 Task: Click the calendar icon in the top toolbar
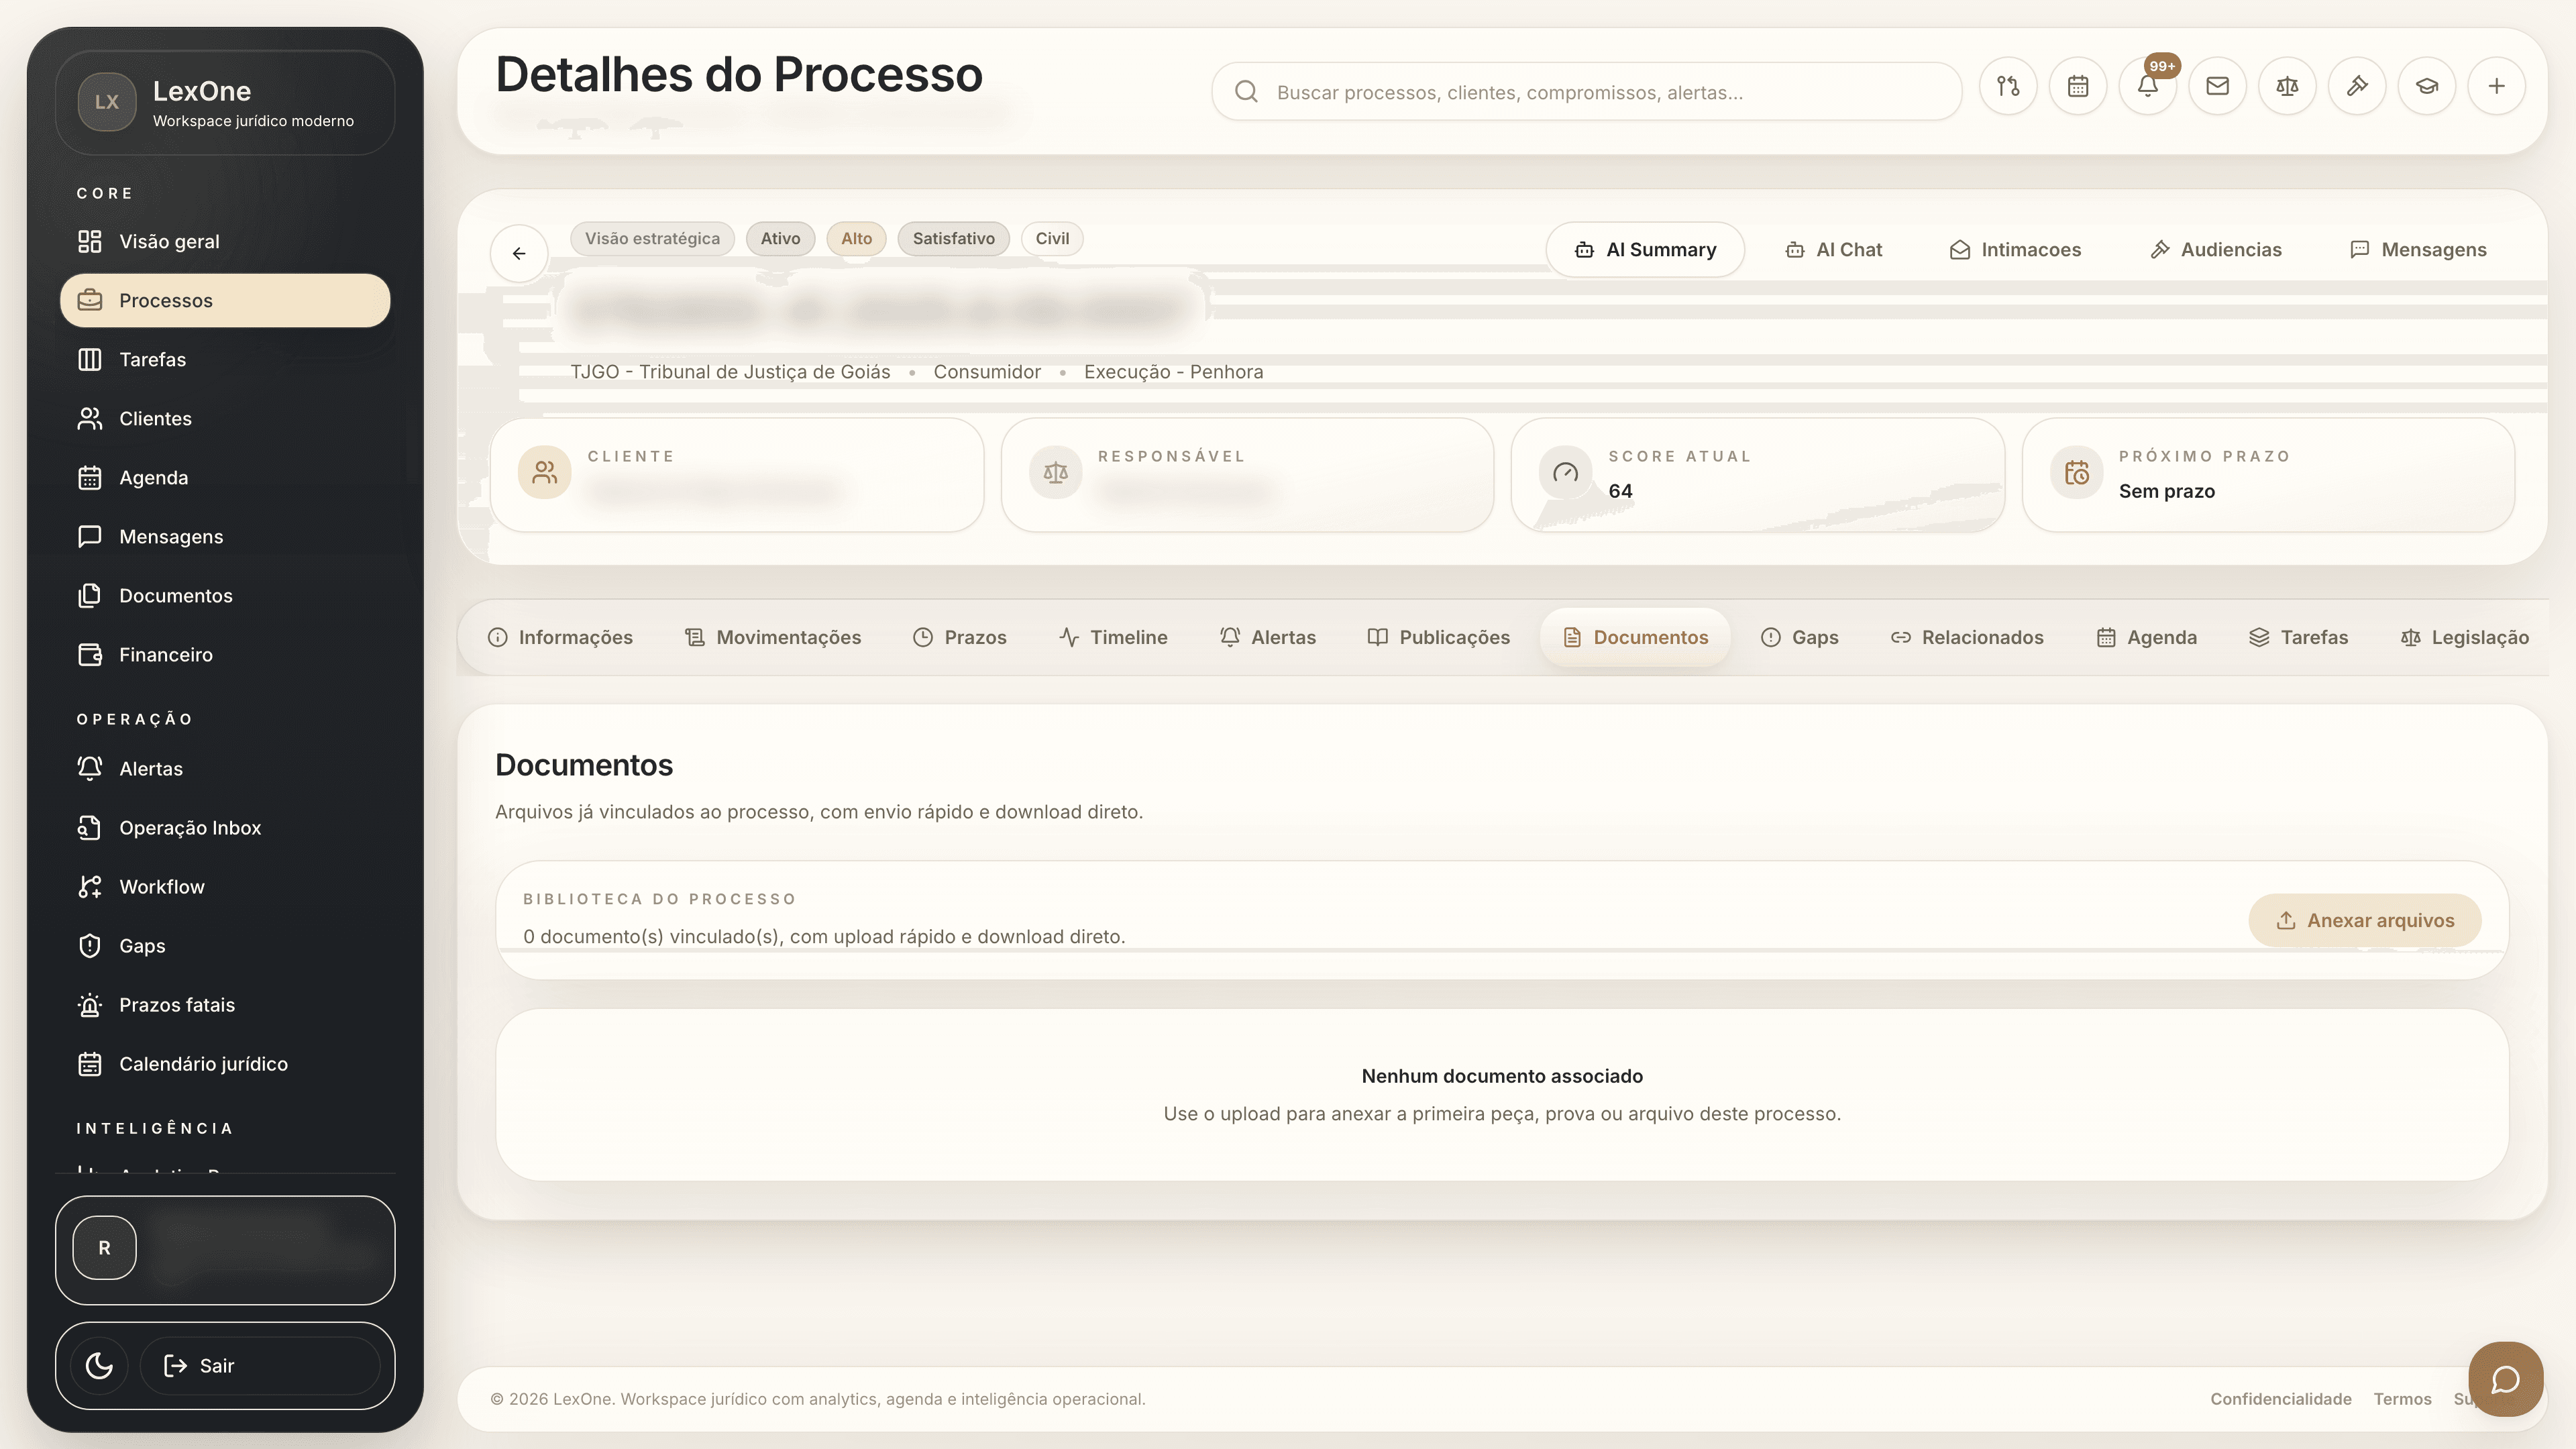coord(2078,86)
